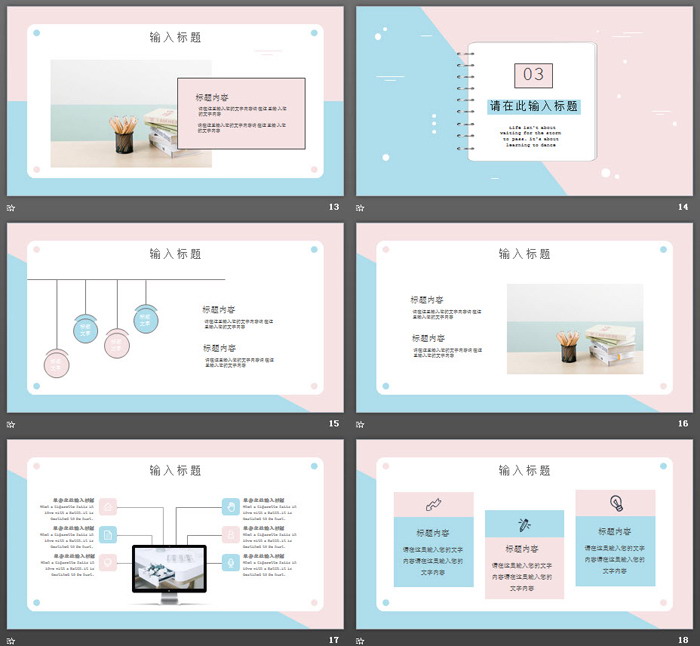Click the 输入标题 title on slide 18

point(525,471)
